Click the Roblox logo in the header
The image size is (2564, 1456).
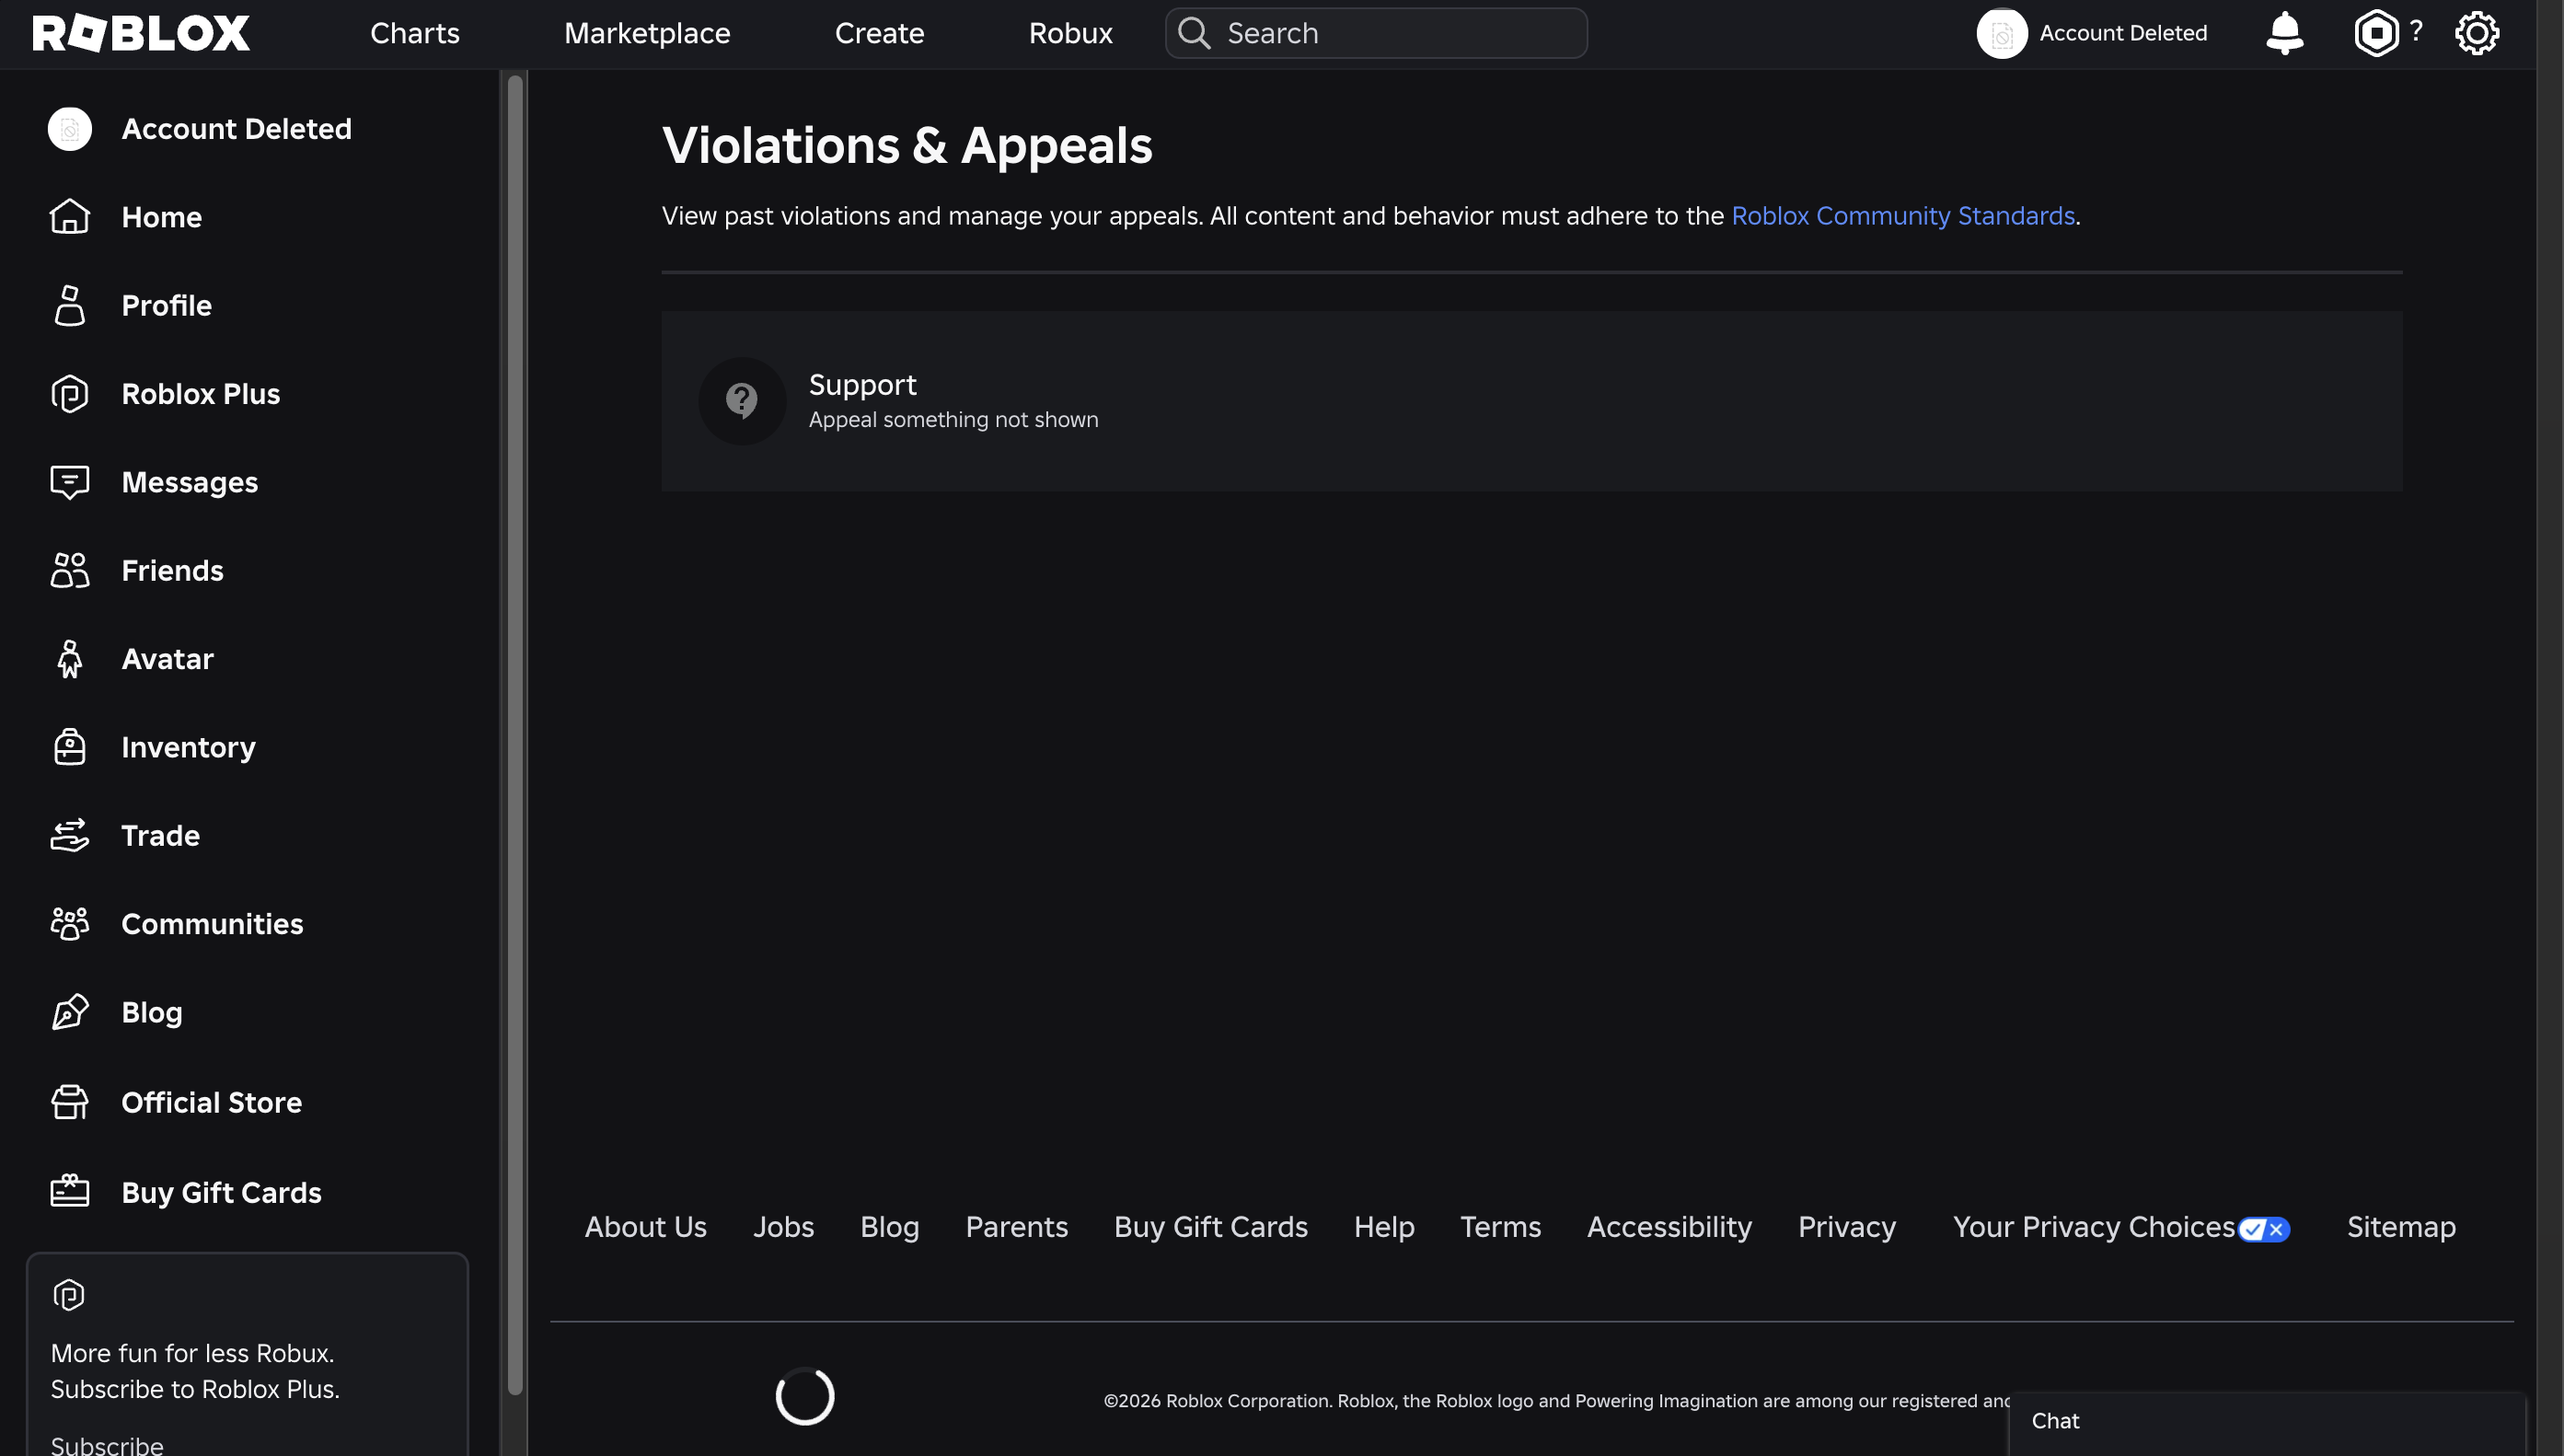(x=141, y=33)
